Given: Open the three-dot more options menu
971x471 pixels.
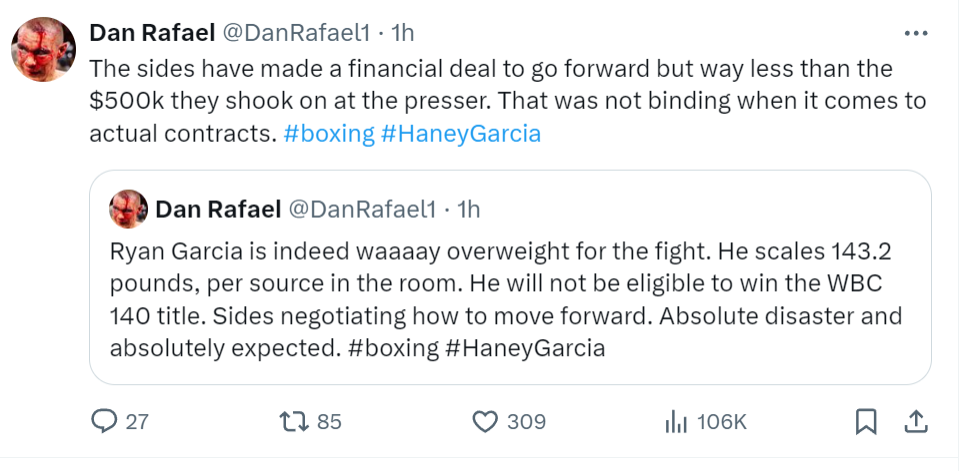Looking at the screenshot, I should (x=915, y=33).
